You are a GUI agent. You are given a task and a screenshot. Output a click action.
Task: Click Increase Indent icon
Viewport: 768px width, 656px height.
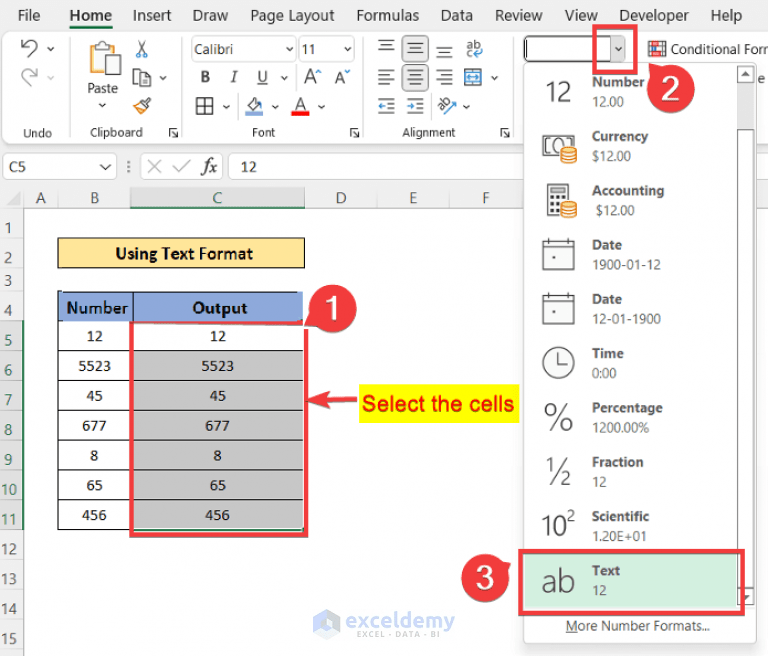click(x=415, y=106)
